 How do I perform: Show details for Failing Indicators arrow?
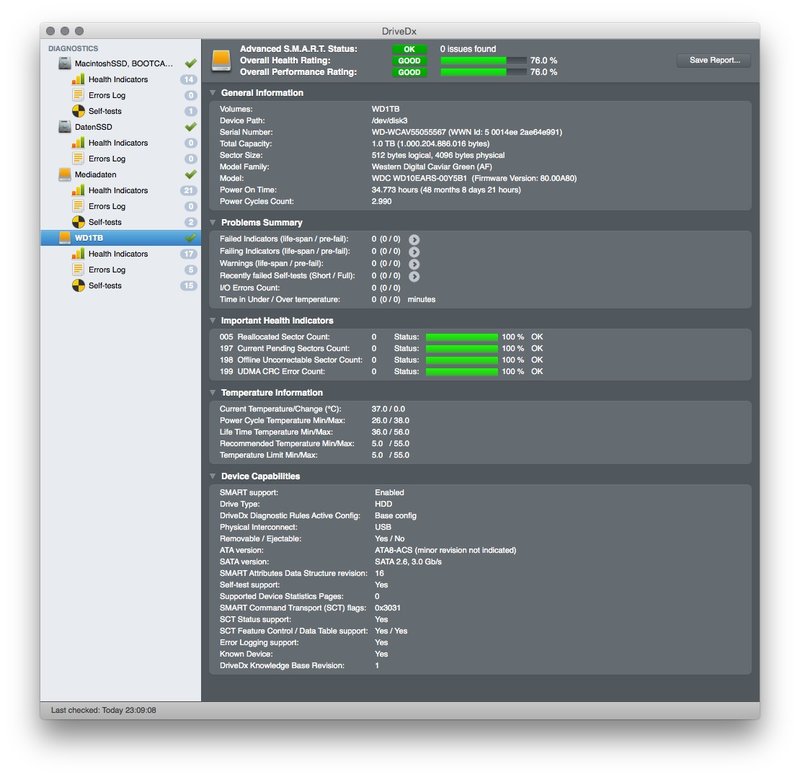point(414,252)
